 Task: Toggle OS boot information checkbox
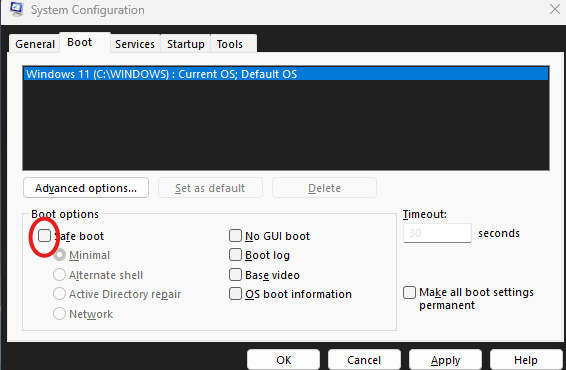(235, 294)
